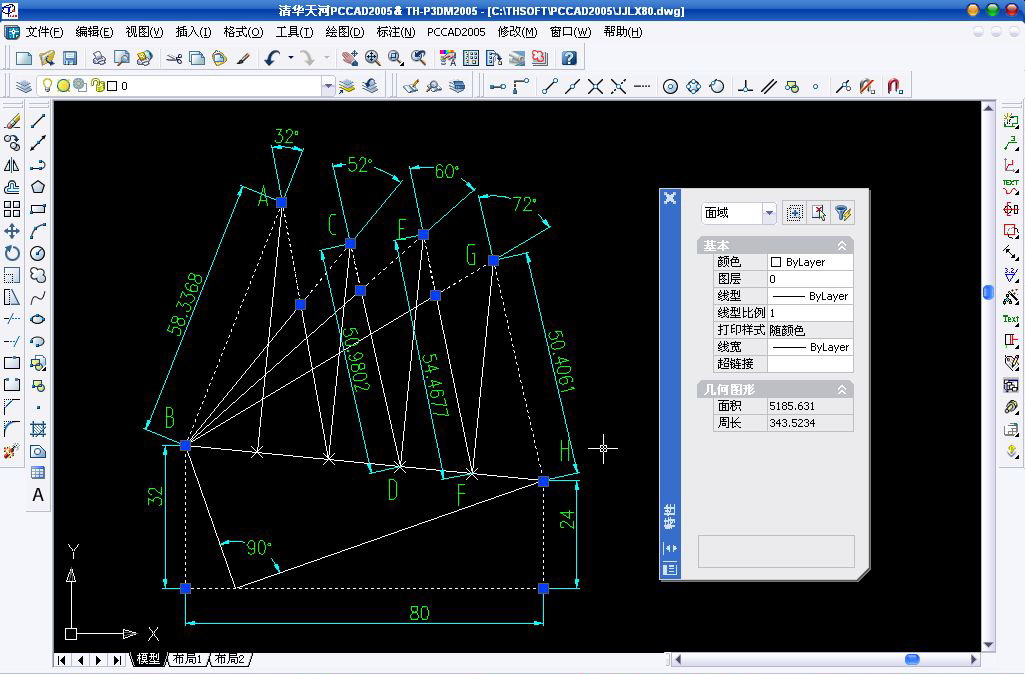This screenshot has width=1025, height=674.
Task: Select the Table tool
Action: [38, 473]
